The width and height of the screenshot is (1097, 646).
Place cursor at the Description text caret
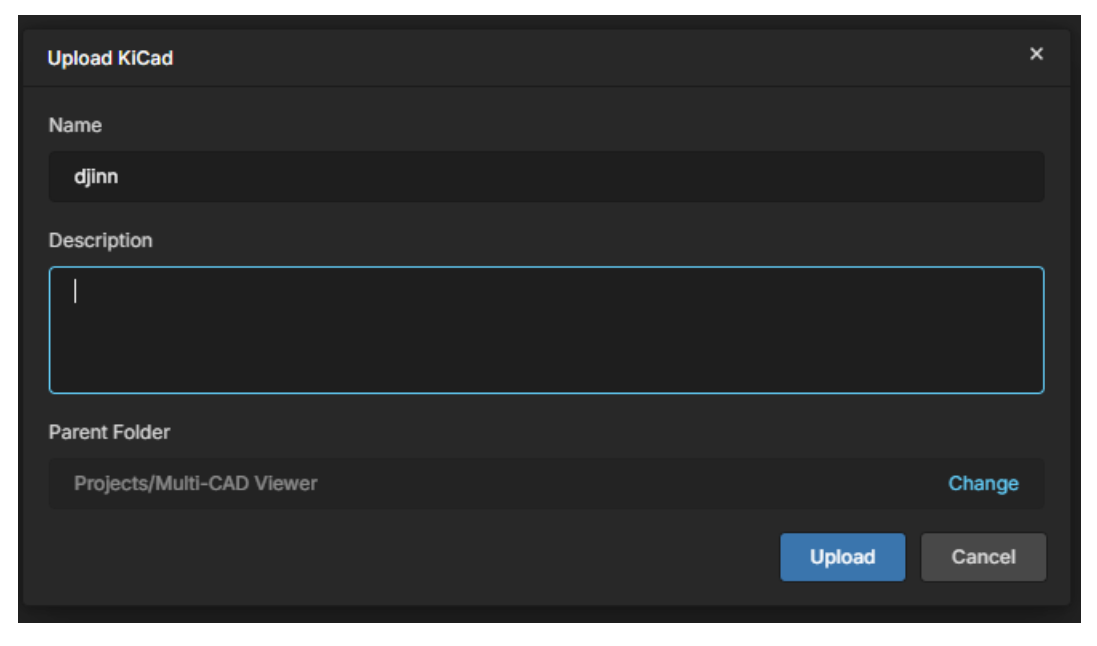pos(76,291)
